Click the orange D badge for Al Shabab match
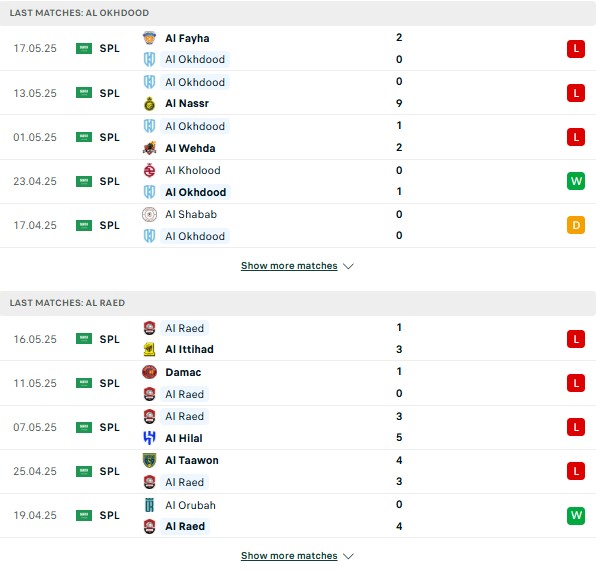 point(576,225)
